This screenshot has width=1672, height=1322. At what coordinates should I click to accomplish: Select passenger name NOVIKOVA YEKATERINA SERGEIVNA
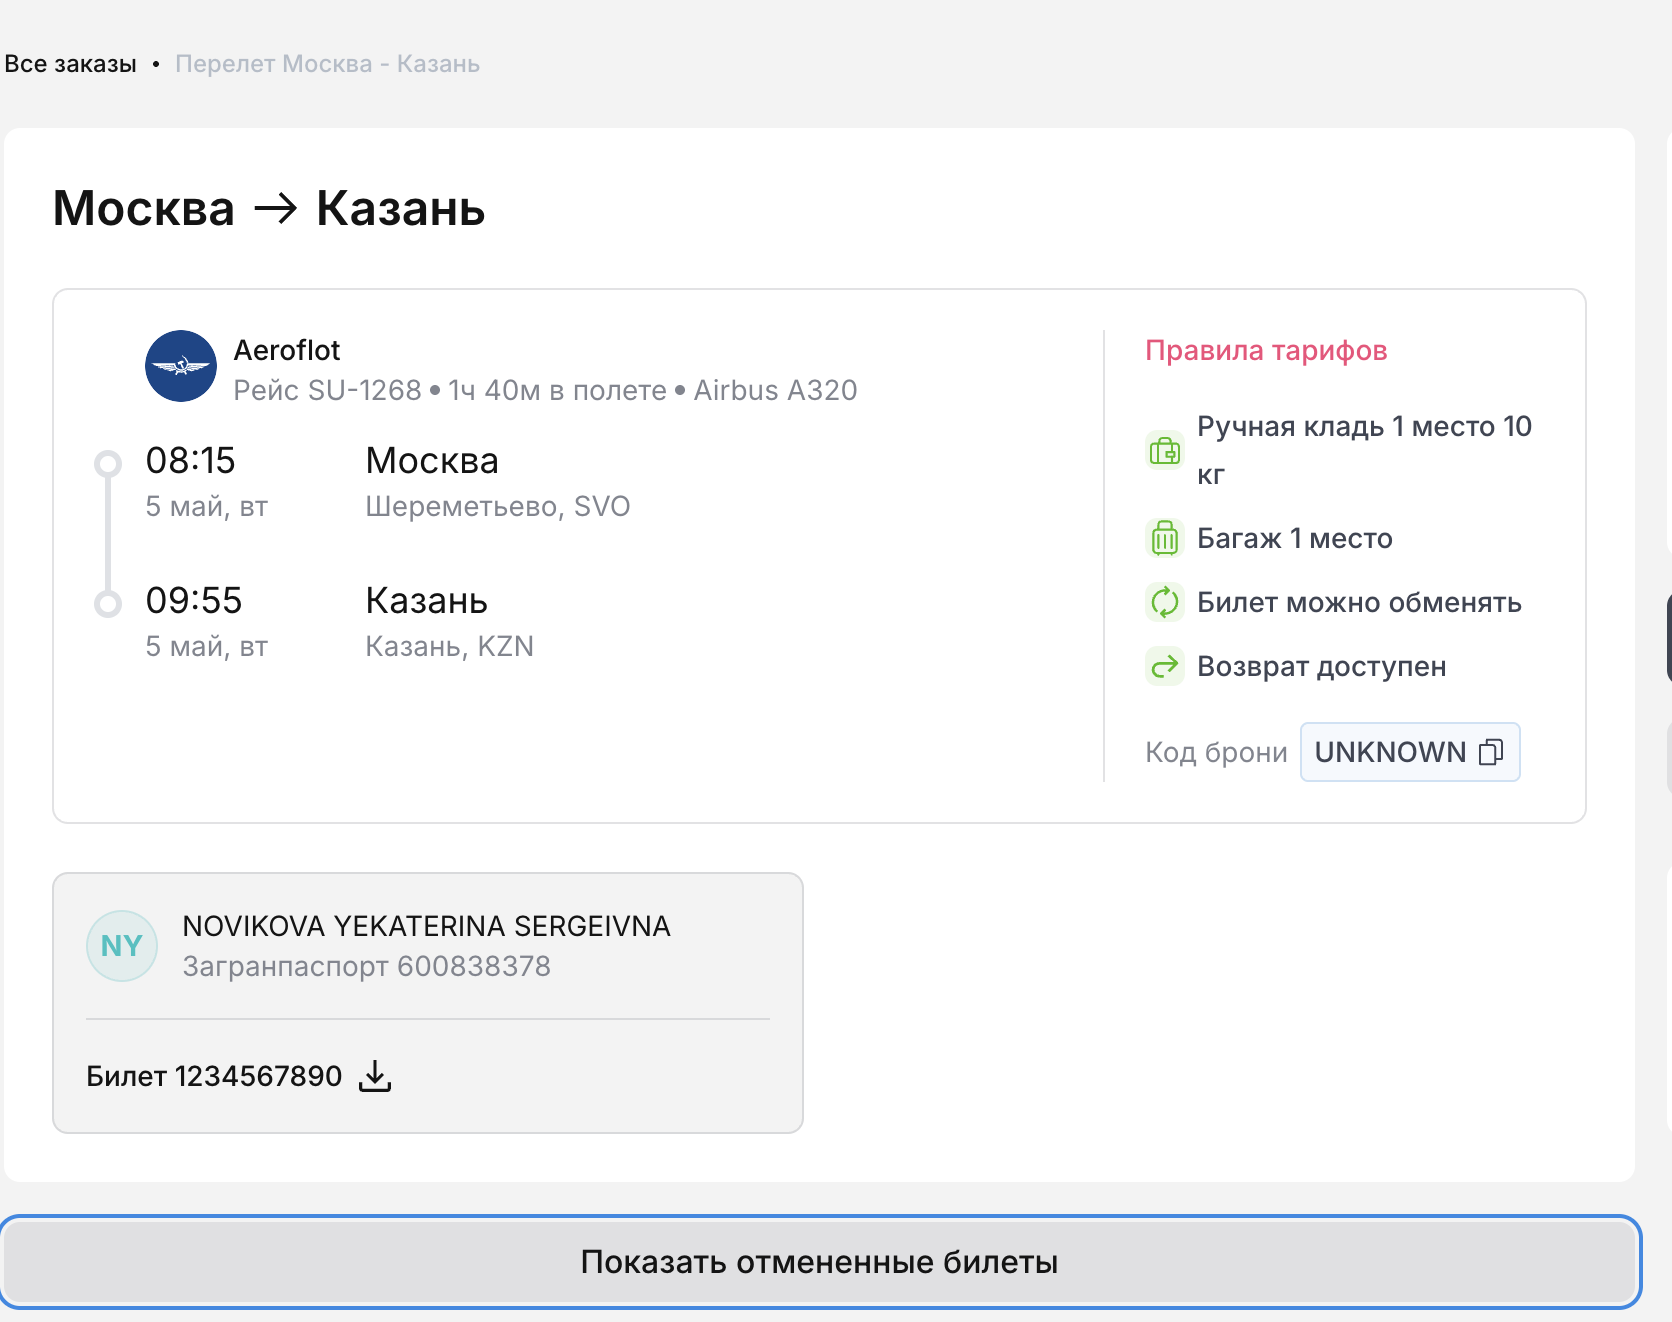pyautogui.click(x=426, y=926)
